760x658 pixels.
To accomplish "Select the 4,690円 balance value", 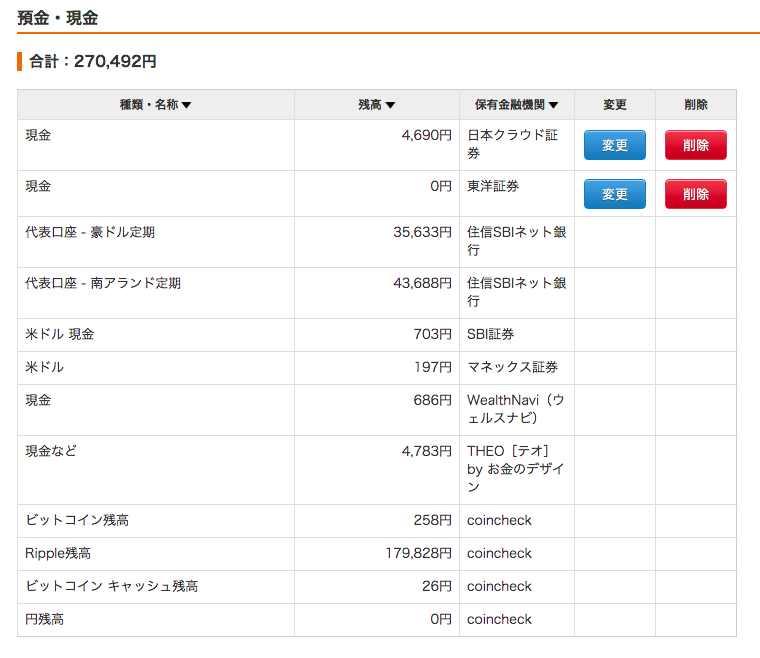I will click(427, 135).
